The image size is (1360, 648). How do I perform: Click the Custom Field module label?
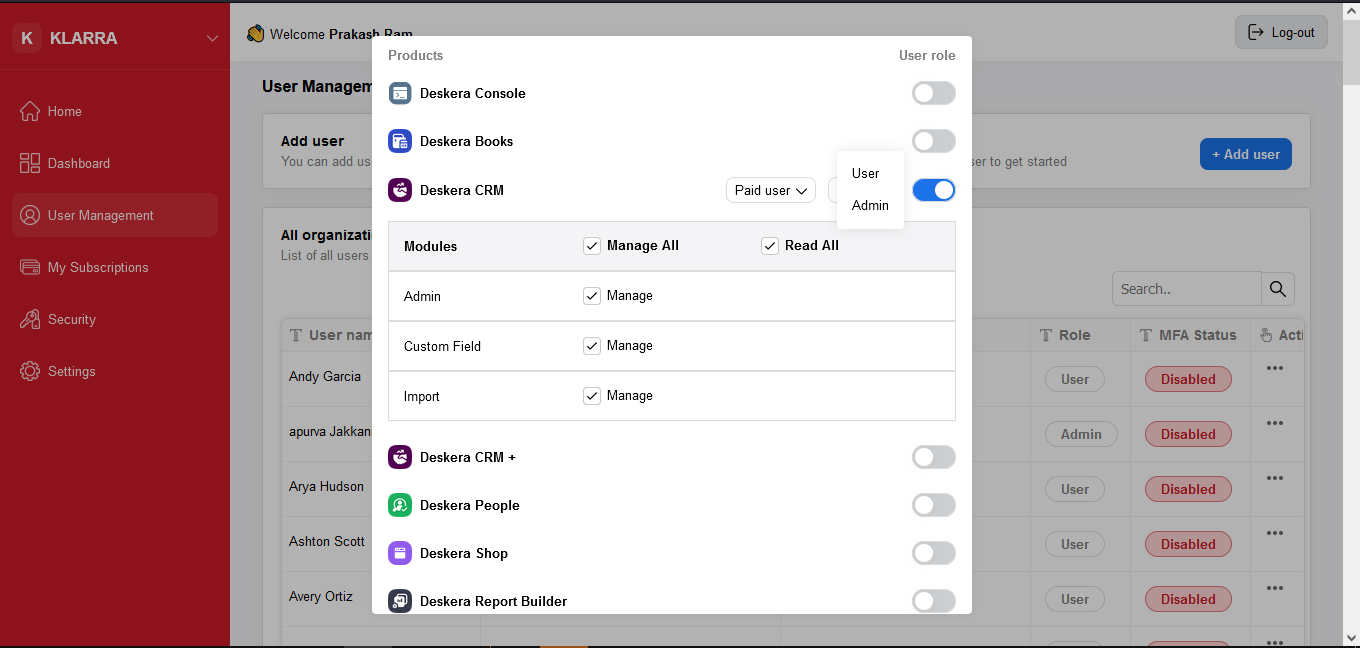[442, 346]
